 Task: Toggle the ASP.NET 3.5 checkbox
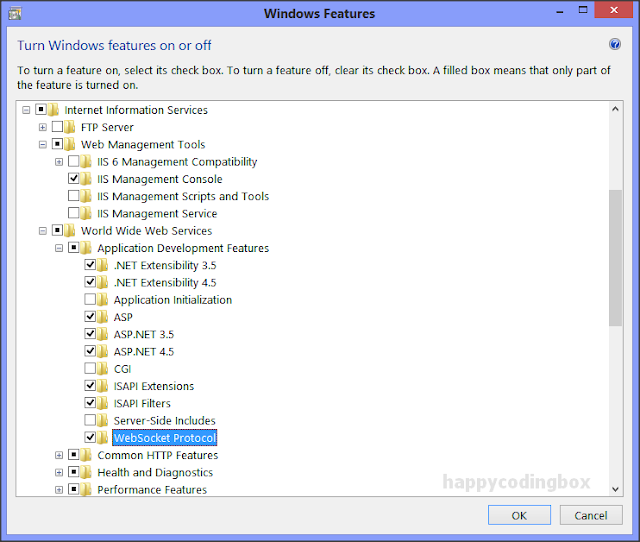[90, 334]
